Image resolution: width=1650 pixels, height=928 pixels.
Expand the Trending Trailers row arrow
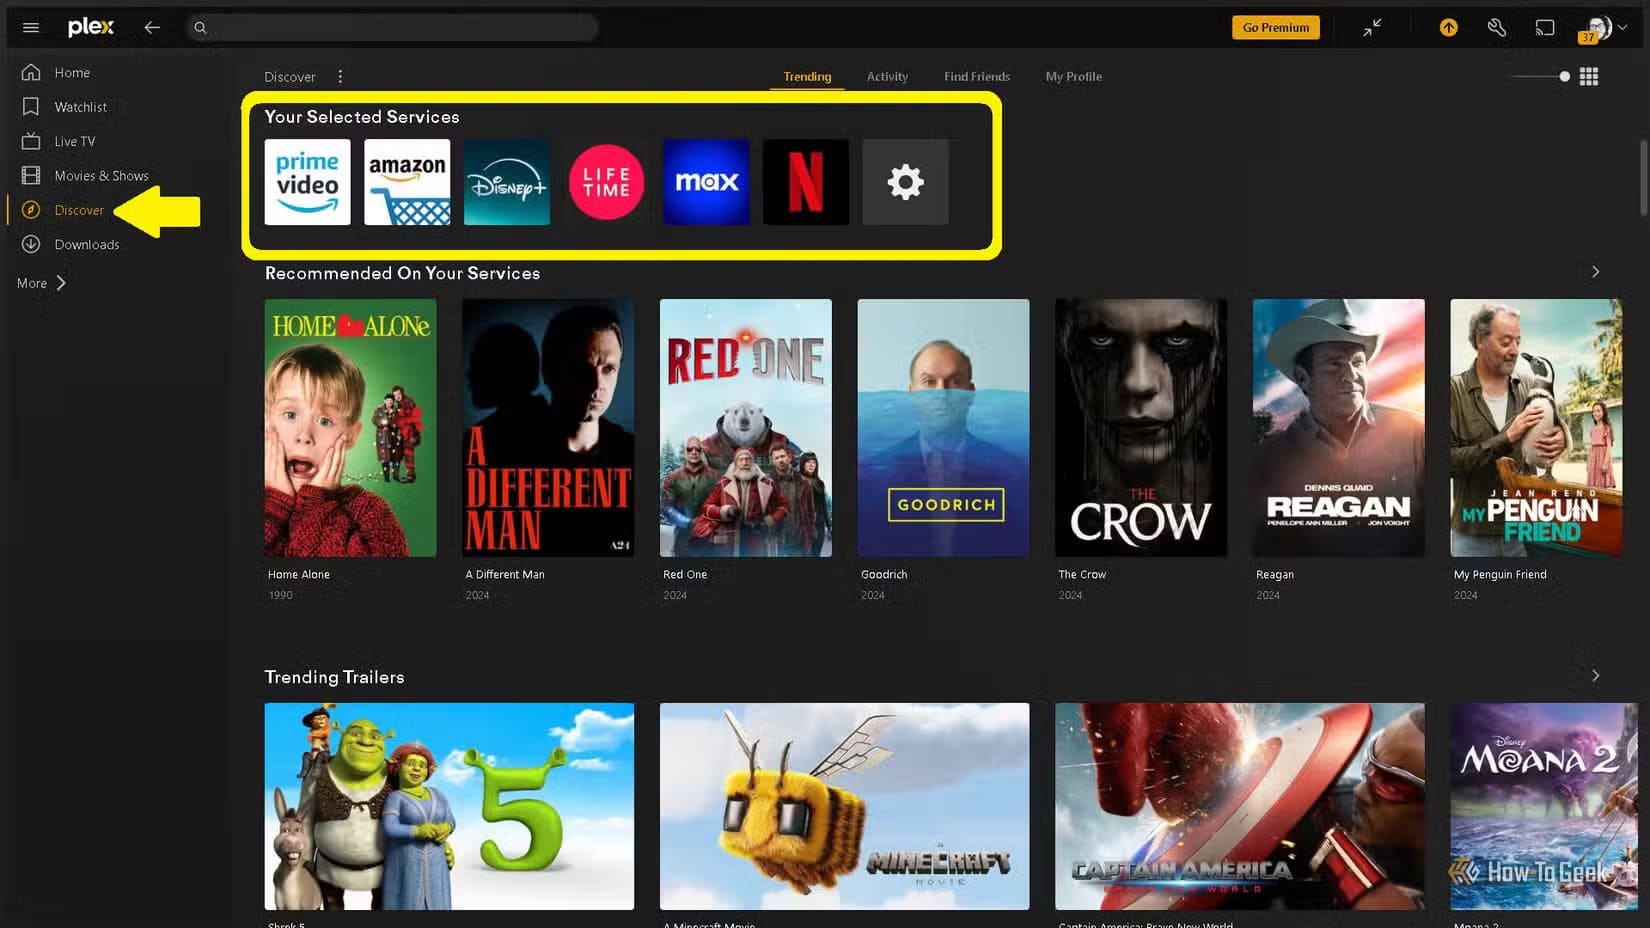1595,676
